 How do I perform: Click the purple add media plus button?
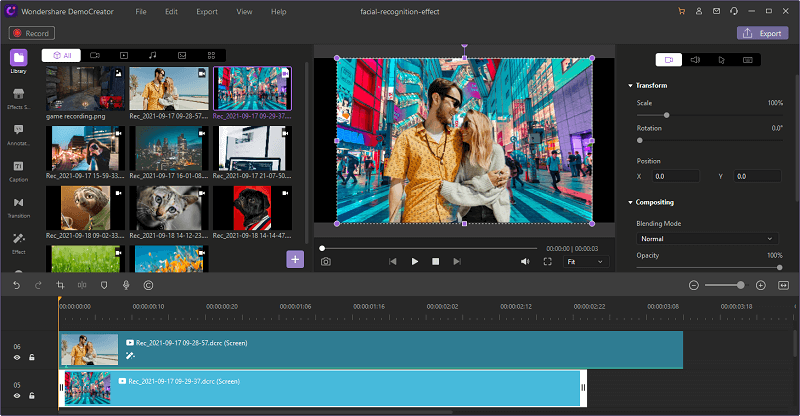pos(295,259)
